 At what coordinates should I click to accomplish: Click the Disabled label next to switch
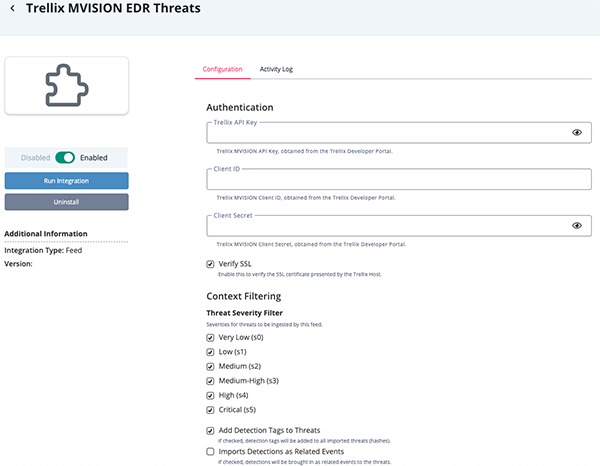click(x=35, y=158)
